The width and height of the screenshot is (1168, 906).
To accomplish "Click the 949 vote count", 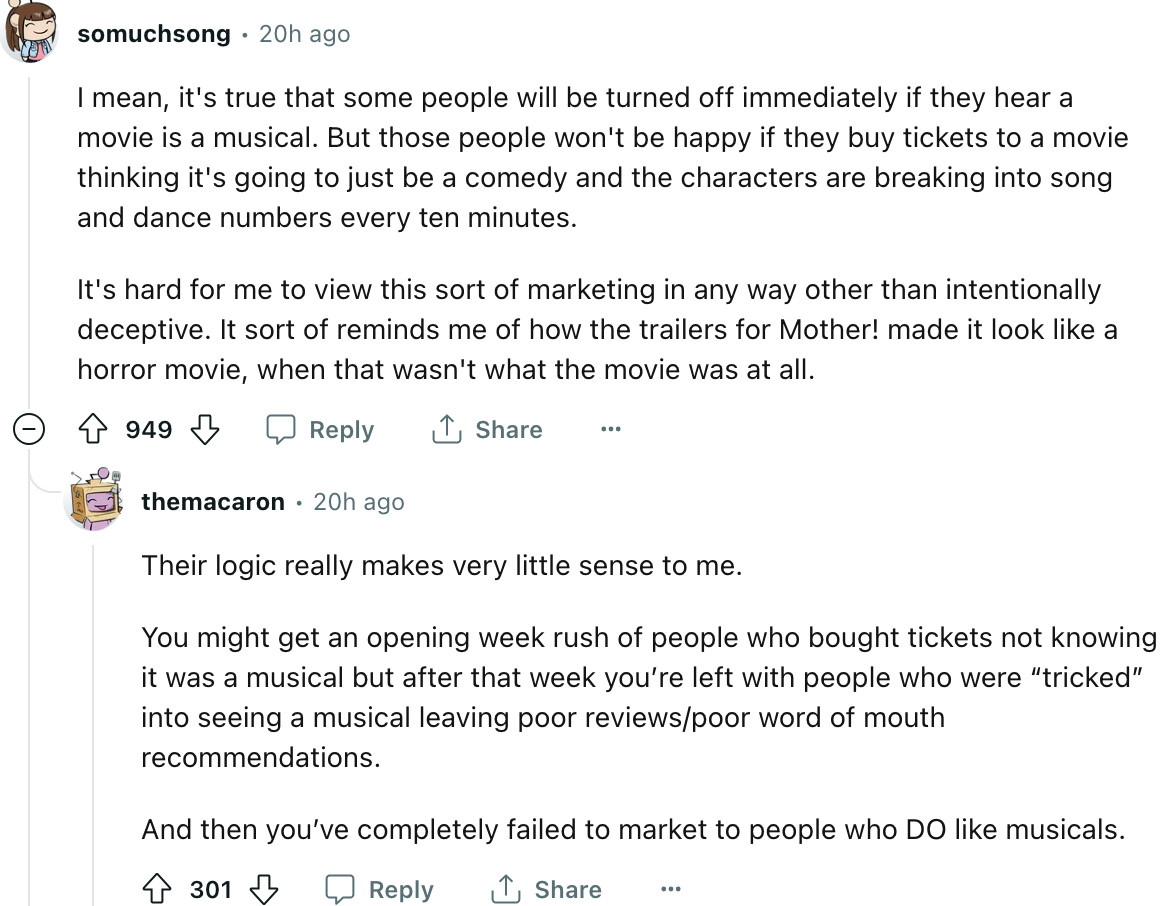I will pyautogui.click(x=149, y=430).
